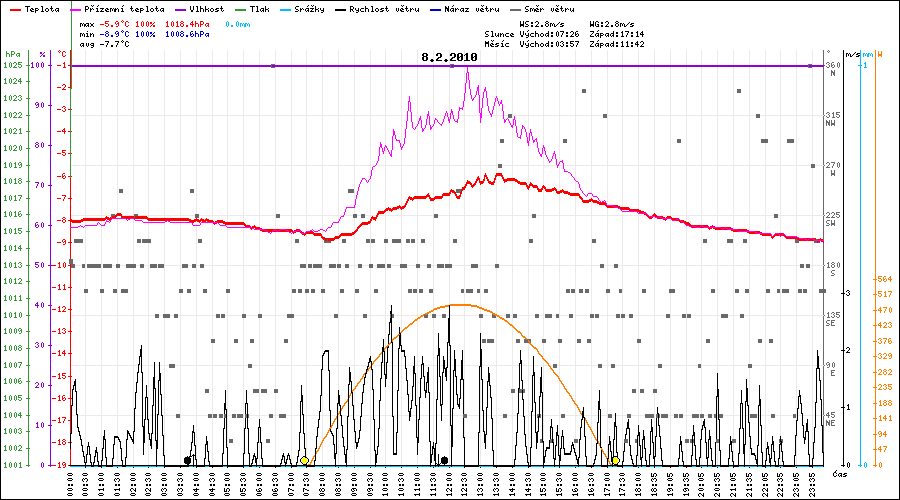Click the max temperature value -5.9°C
The width and height of the screenshot is (900, 500).
(117, 22)
